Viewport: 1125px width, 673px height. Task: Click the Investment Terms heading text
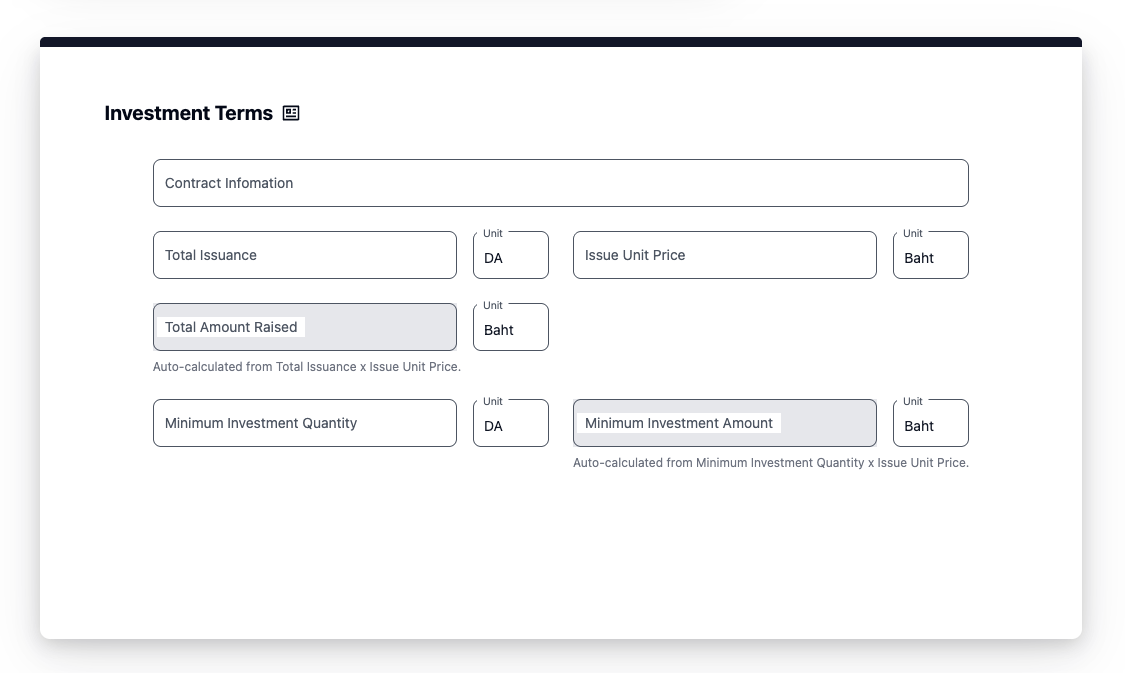pyautogui.click(x=188, y=113)
